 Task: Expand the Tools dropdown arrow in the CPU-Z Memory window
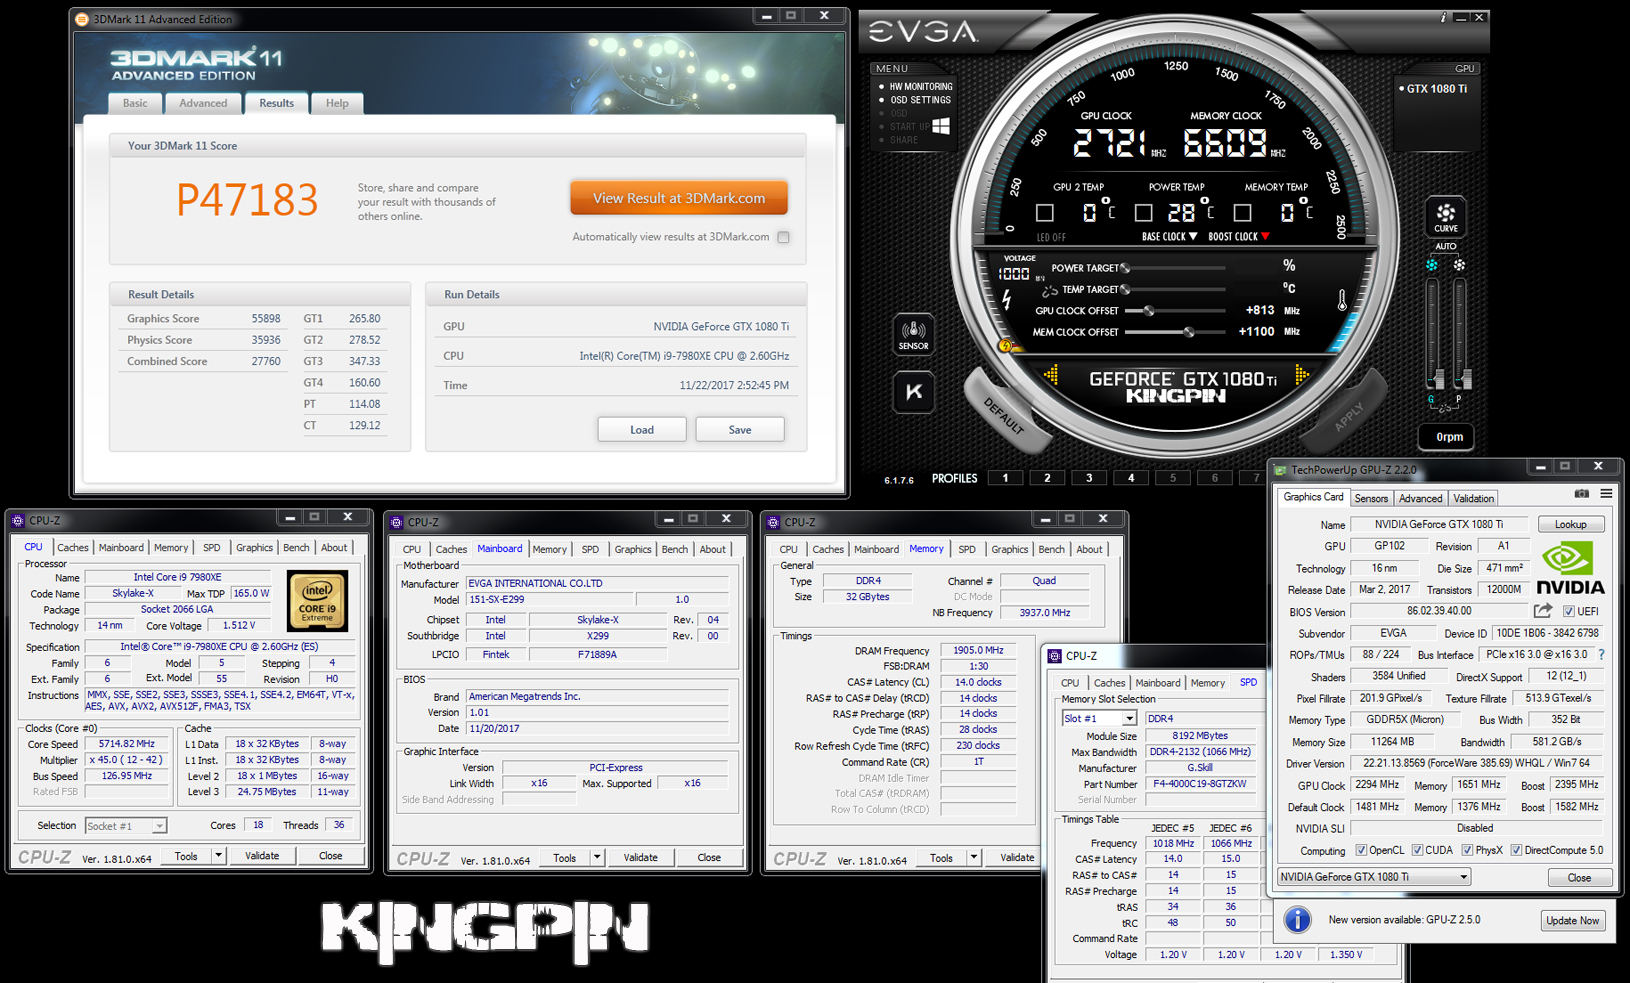[x=973, y=857]
